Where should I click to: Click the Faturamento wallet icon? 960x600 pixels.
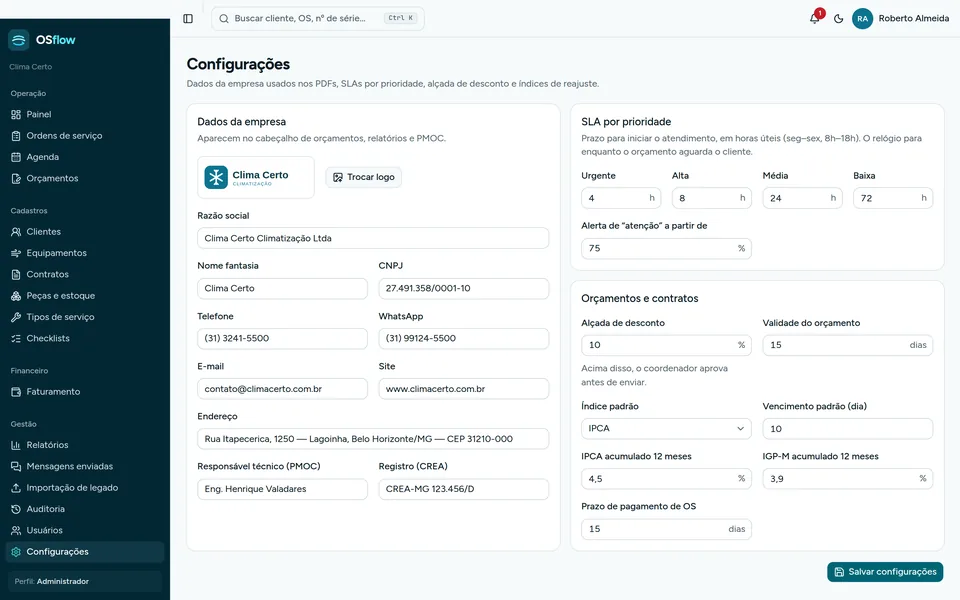coord(16,392)
